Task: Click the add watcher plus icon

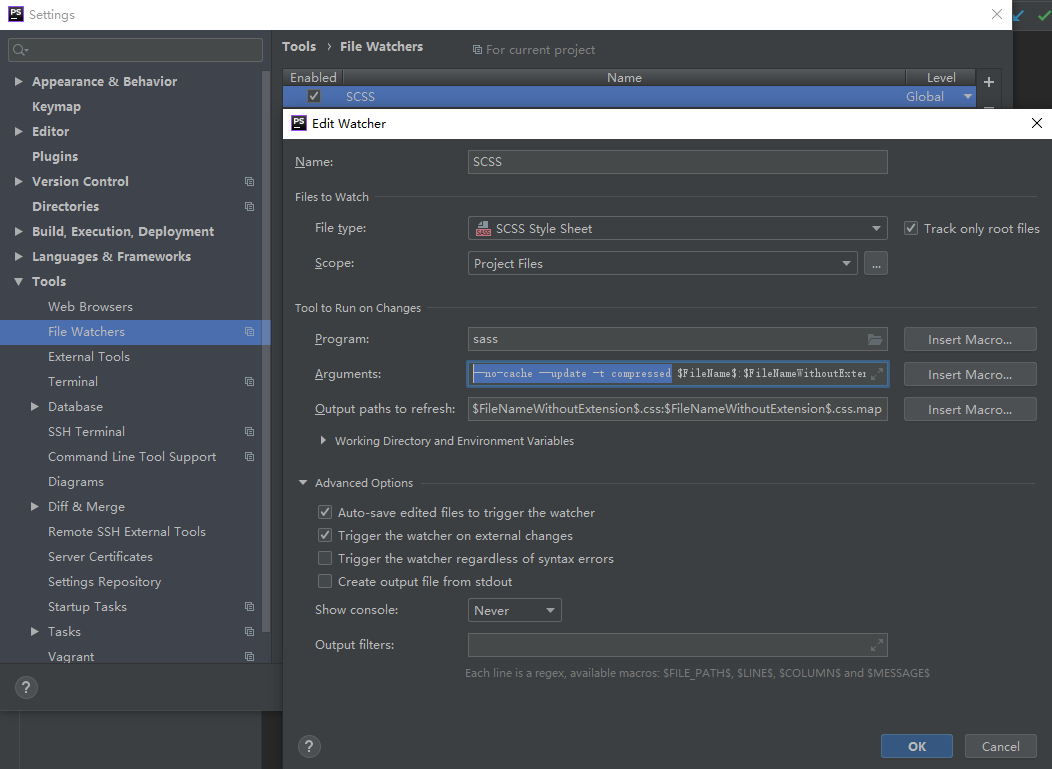Action: pyautogui.click(x=988, y=82)
